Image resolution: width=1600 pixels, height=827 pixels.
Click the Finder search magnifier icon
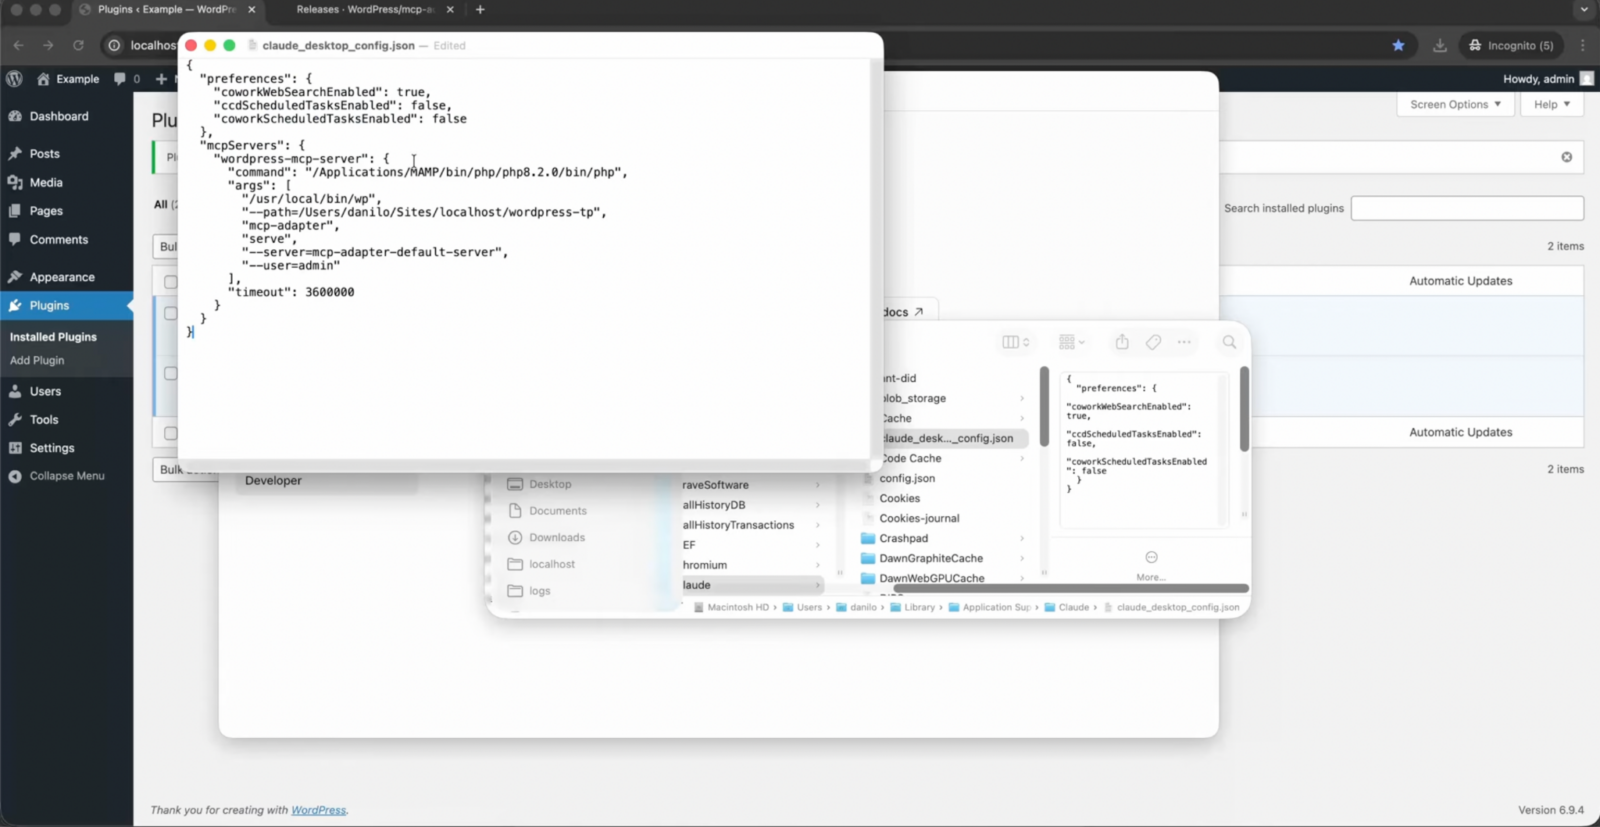point(1229,342)
